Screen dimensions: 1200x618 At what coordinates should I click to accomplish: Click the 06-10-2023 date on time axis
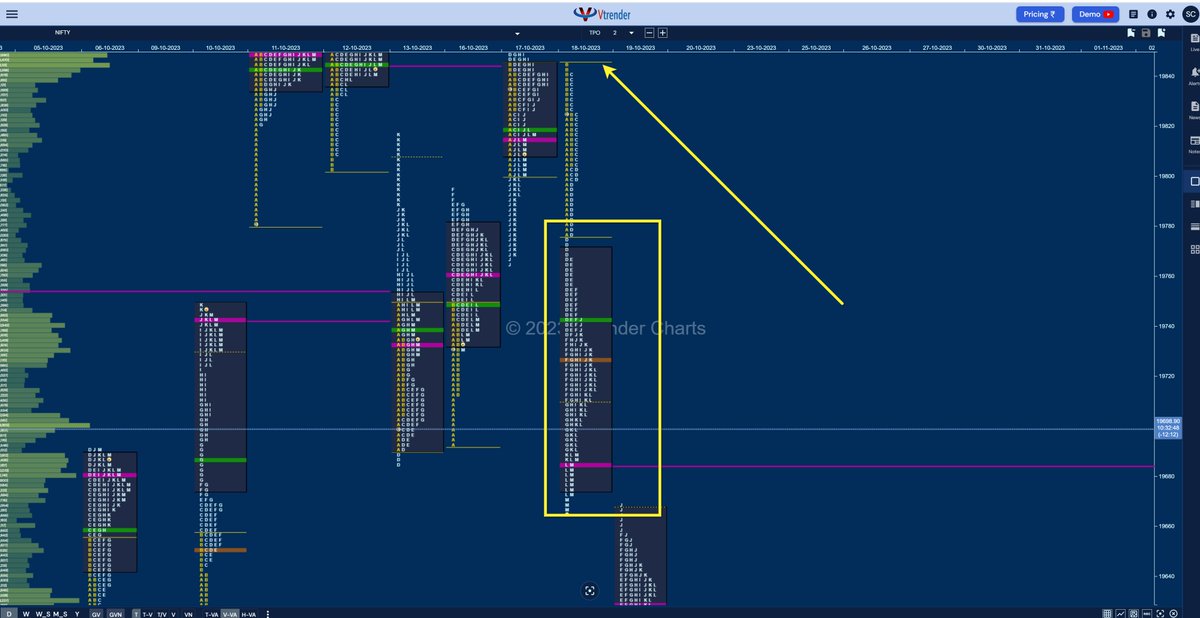(110, 47)
